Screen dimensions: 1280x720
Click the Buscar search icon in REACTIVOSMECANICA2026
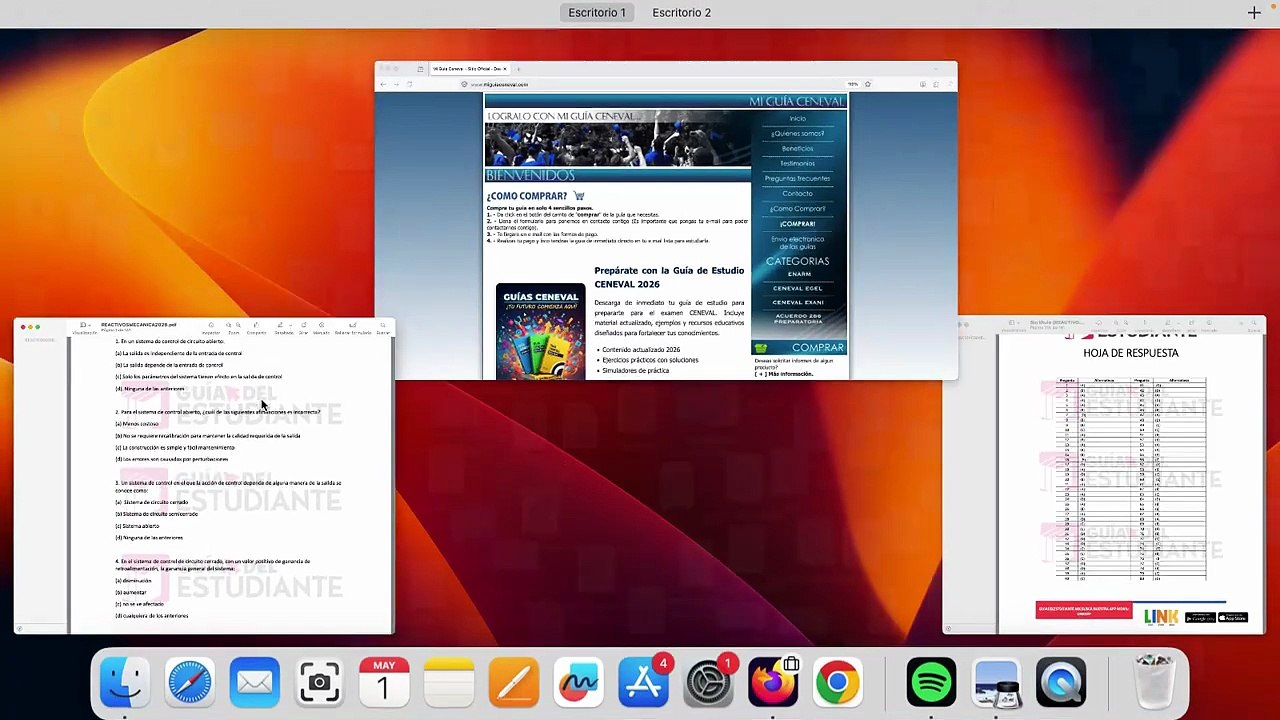coord(383,326)
